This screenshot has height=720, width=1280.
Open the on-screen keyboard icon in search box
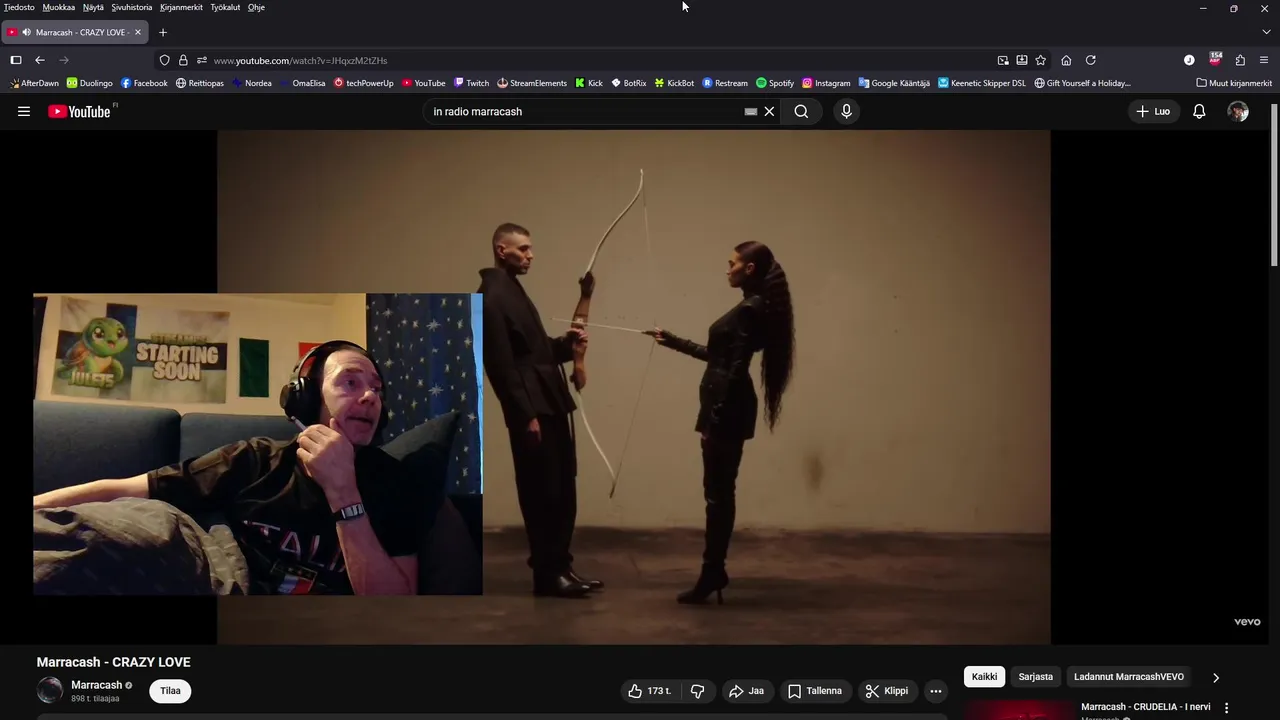coord(751,111)
